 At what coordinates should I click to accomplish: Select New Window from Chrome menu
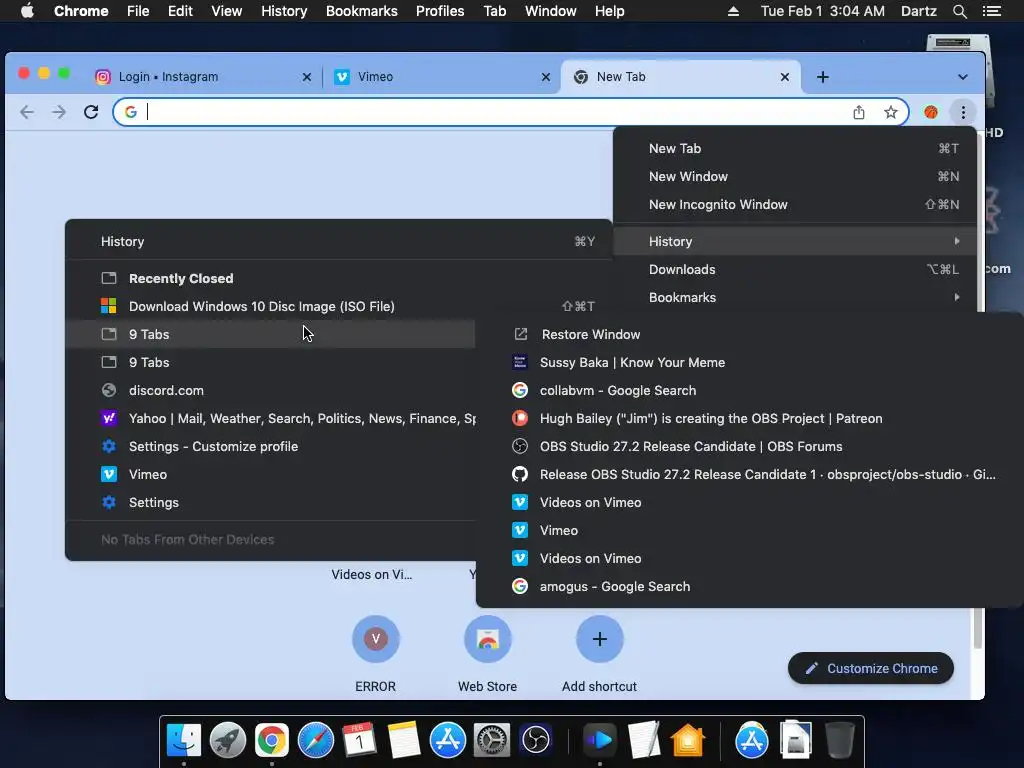click(795, 176)
